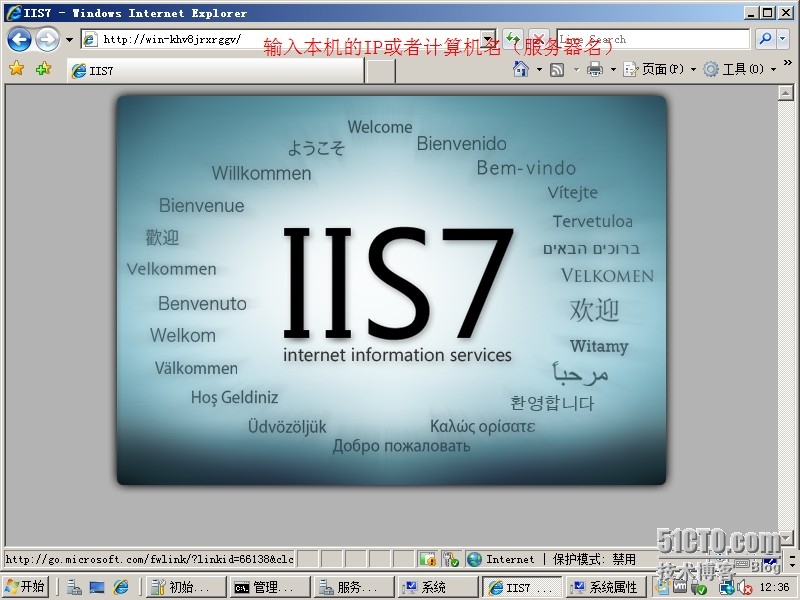The image size is (800, 600).
Task: Refresh the page with the green arrows
Action: (512, 39)
